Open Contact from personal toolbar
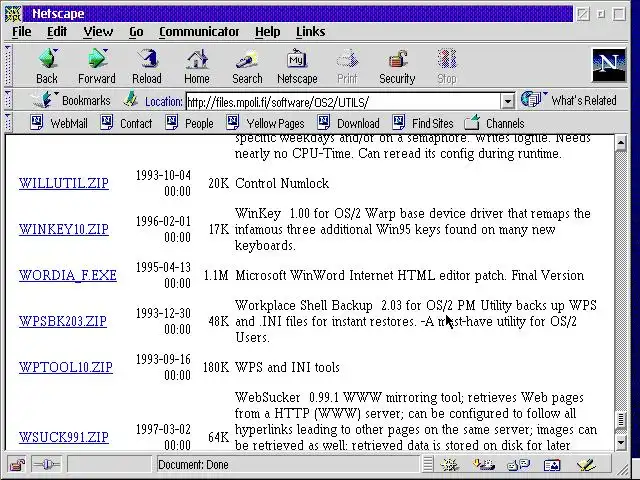 click(x=126, y=123)
